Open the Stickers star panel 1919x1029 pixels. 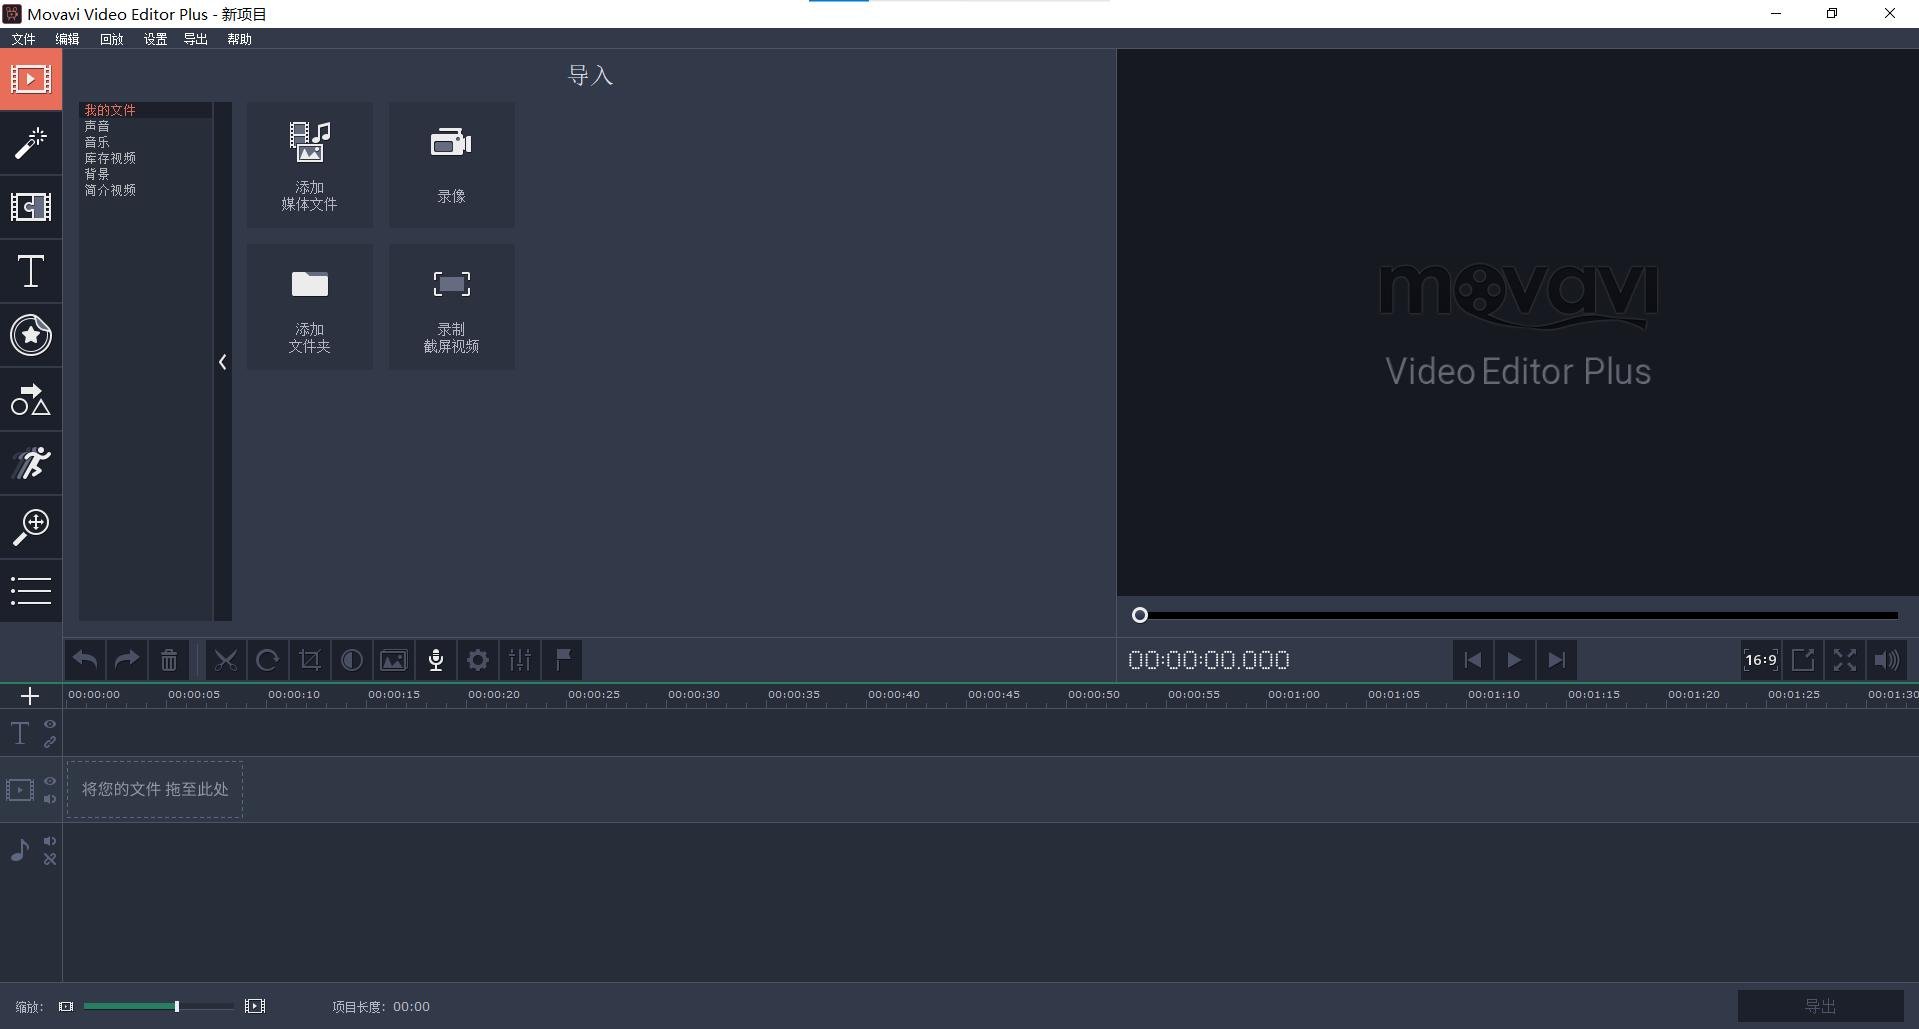pyautogui.click(x=31, y=335)
